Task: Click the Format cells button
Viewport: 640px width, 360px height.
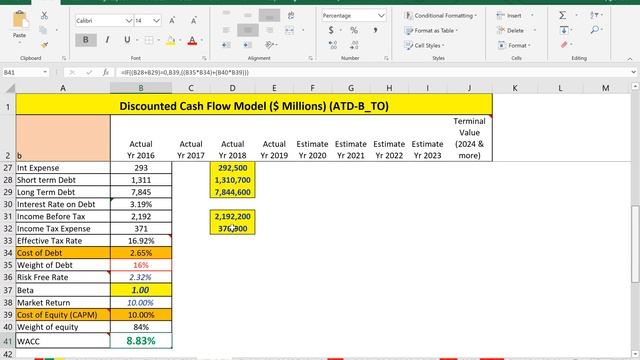Action: [514, 45]
